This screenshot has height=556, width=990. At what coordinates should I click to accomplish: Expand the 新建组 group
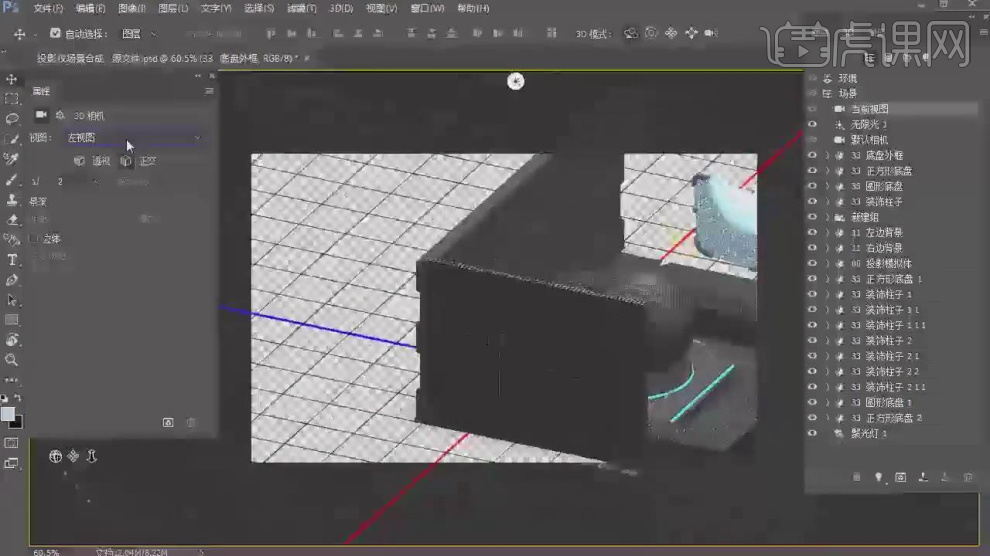pyautogui.click(x=827, y=217)
